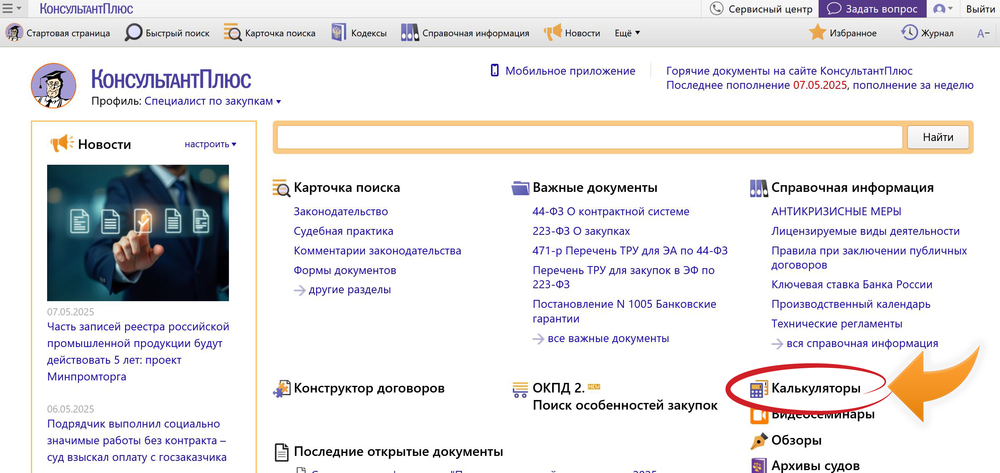The height and width of the screenshot is (473, 1000).
Task: Click the Найти search button
Action: [938, 137]
